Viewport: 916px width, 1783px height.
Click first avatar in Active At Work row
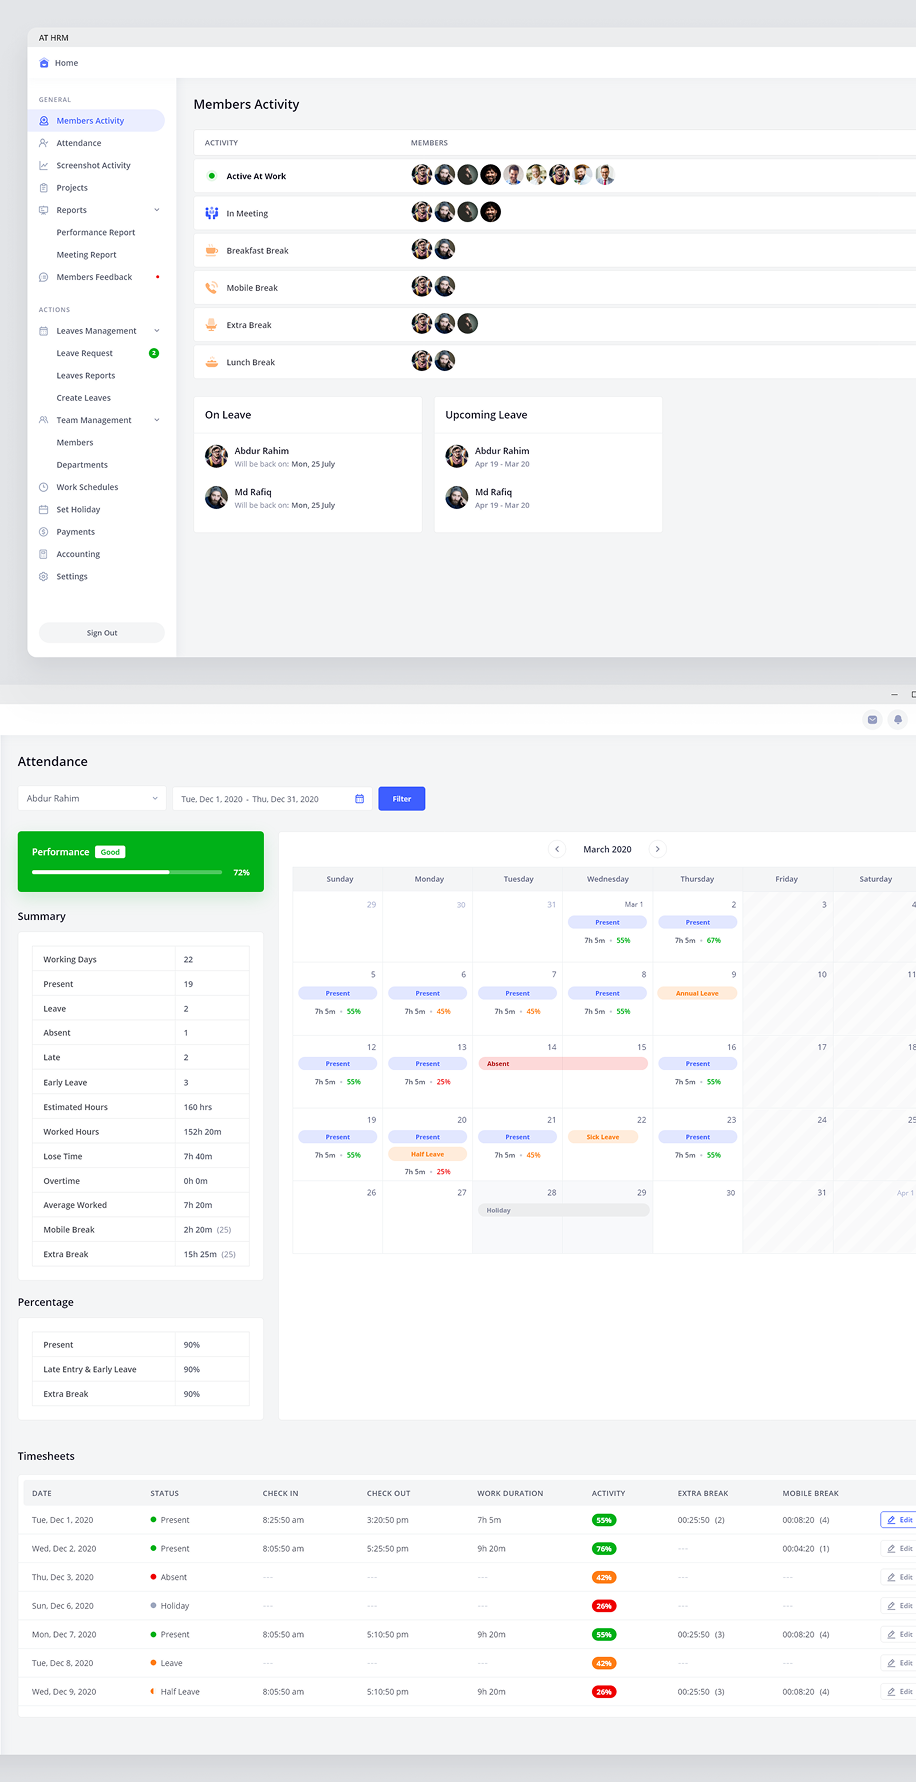[422, 175]
